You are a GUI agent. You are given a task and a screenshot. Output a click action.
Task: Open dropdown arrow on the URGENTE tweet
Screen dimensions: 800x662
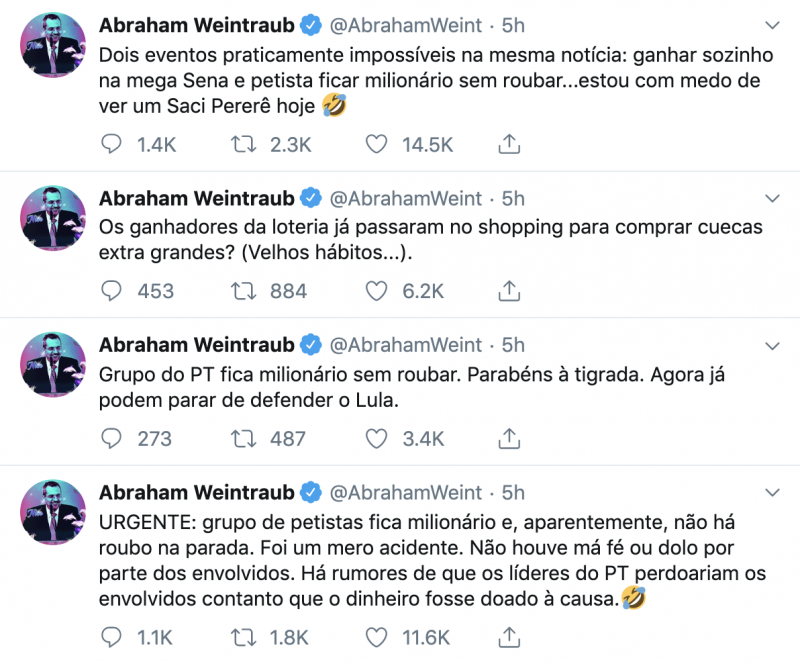771,493
